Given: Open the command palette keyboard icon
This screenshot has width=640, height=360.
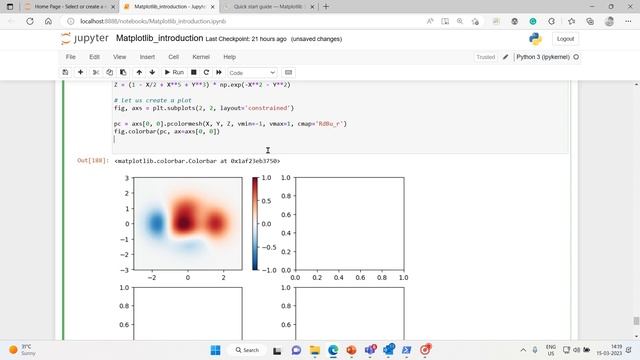Looking at the screenshot, I should tap(289, 72).
